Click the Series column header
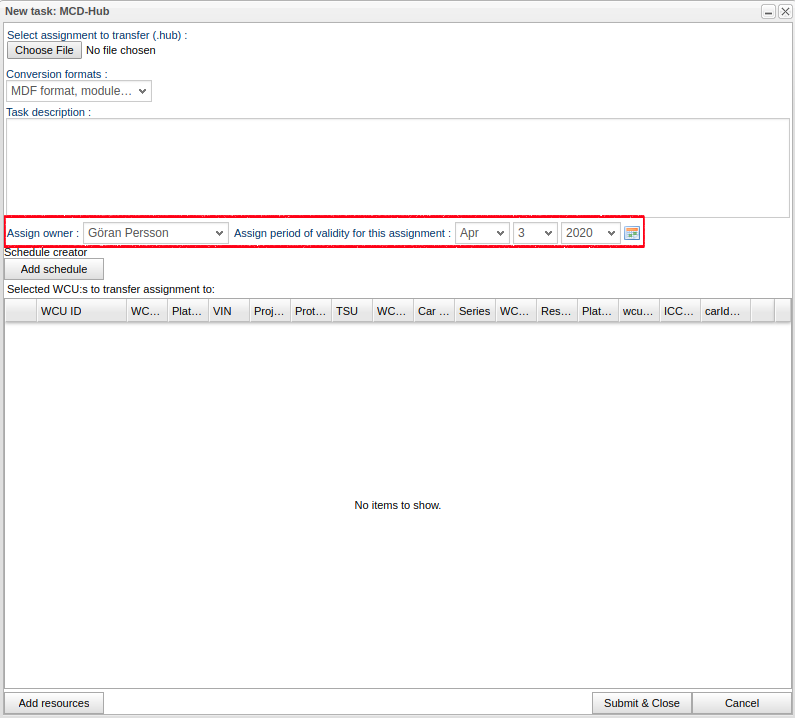The width and height of the screenshot is (795, 718). tap(474, 311)
